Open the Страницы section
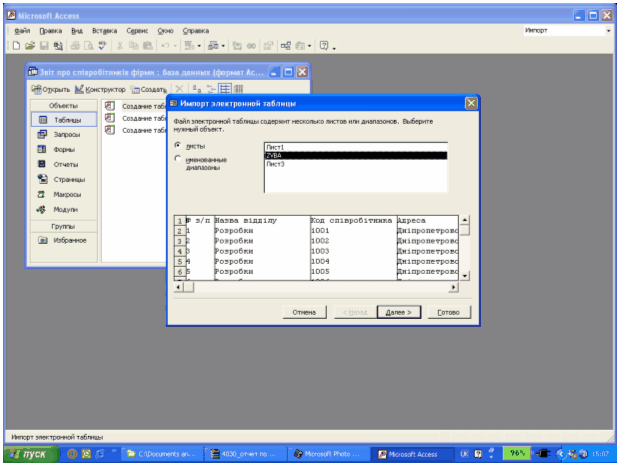The image size is (619, 465). (67, 179)
